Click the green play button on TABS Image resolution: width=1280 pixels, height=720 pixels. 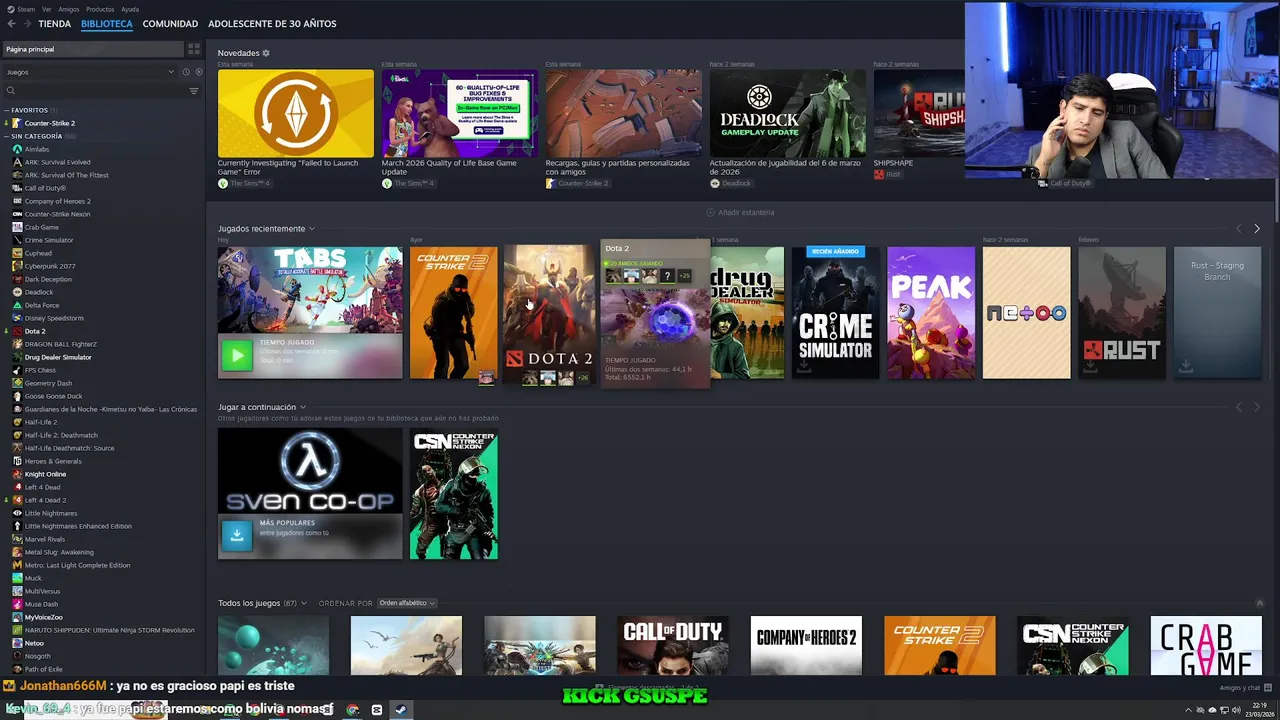coord(237,356)
